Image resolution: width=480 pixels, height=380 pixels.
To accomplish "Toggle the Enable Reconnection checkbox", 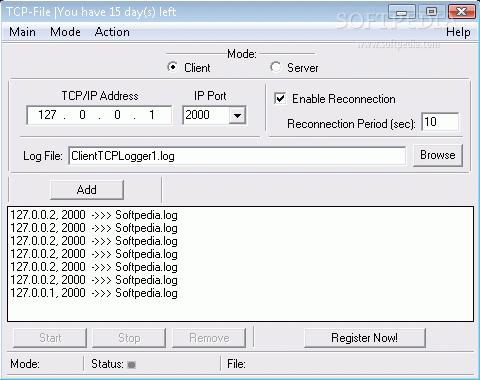I will click(x=280, y=98).
